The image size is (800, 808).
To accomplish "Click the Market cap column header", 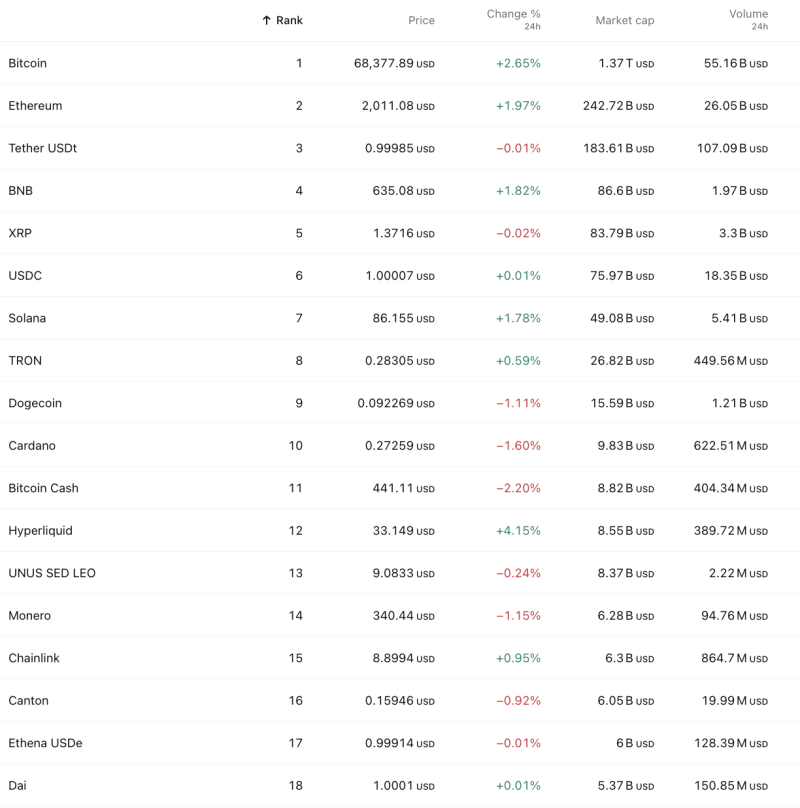I will [625, 20].
